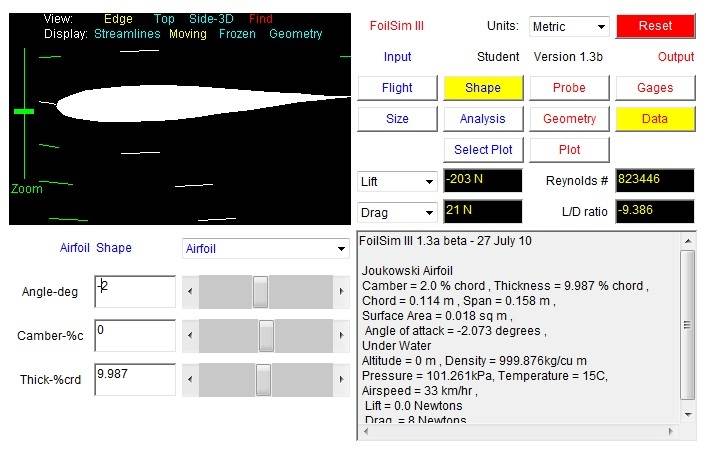
Task: Switch output to Data view
Action: pyautogui.click(x=655, y=119)
